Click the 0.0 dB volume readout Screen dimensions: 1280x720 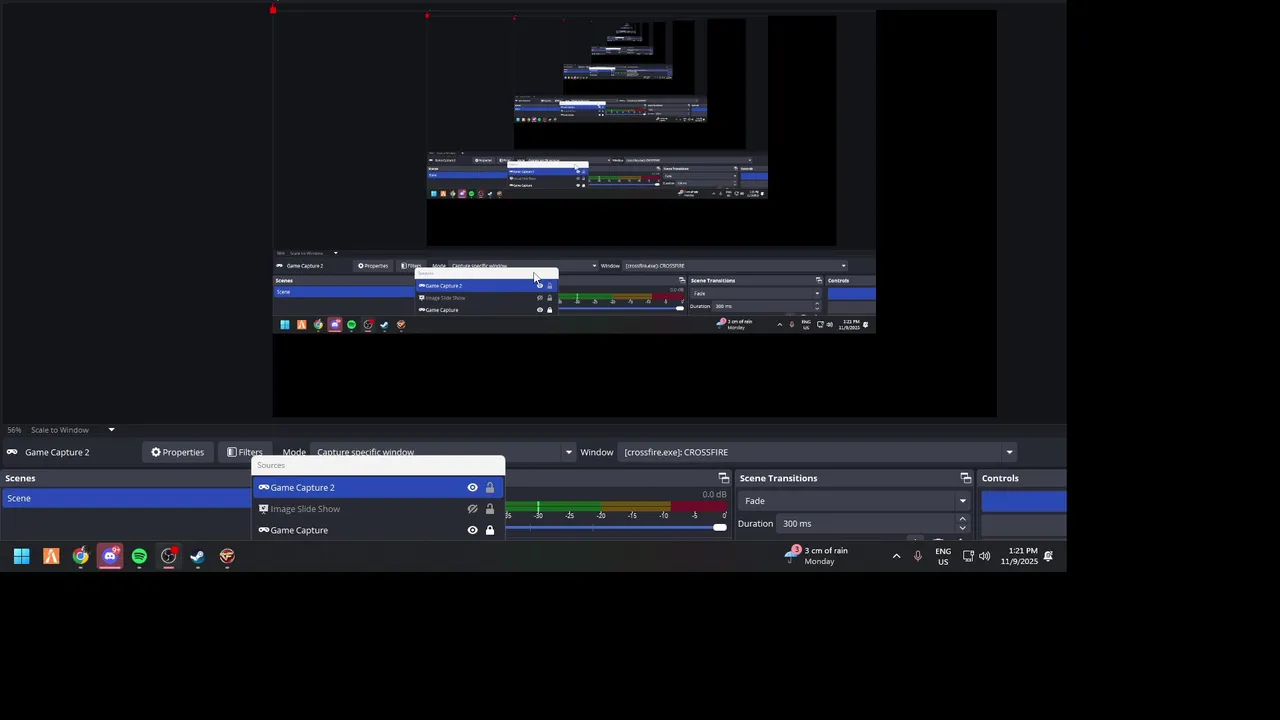[714, 495]
